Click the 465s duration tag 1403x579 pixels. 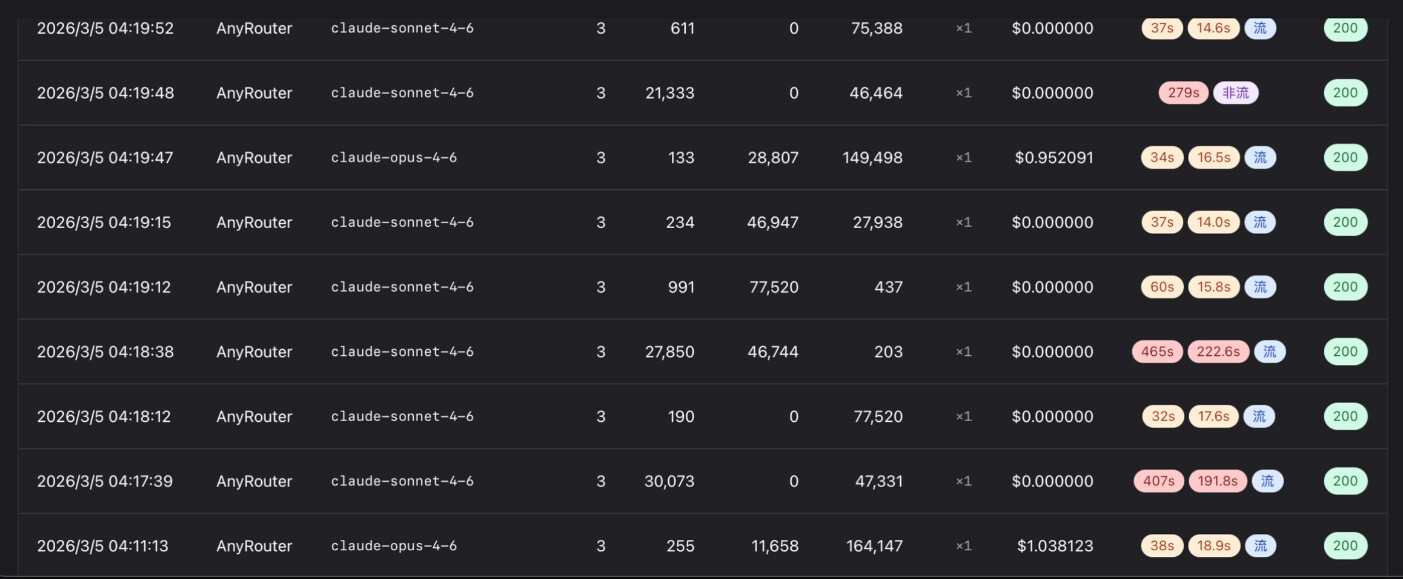click(x=1157, y=352)
